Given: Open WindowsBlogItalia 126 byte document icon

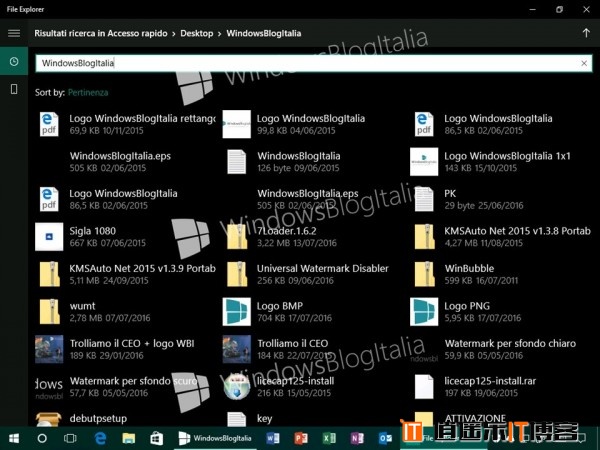Looking at the screenshot, I should pyautogui.click(x=236, y=162).
